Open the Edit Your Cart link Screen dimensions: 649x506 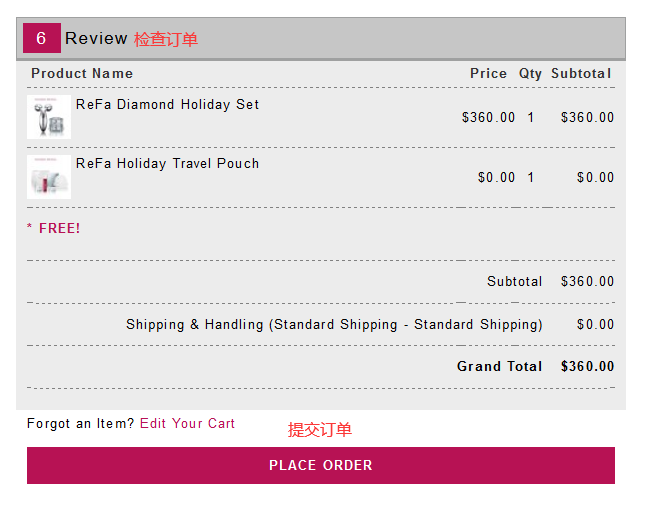pyautogui.click(x=187, y=423)
